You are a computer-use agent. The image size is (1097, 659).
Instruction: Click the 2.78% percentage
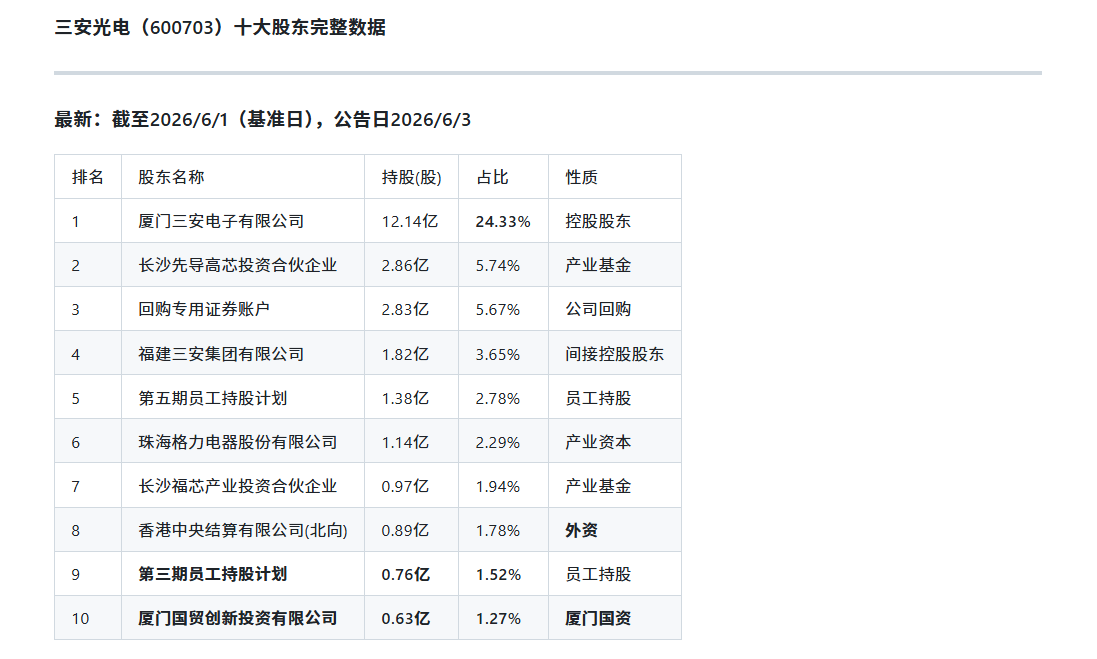tap(497, 398)
